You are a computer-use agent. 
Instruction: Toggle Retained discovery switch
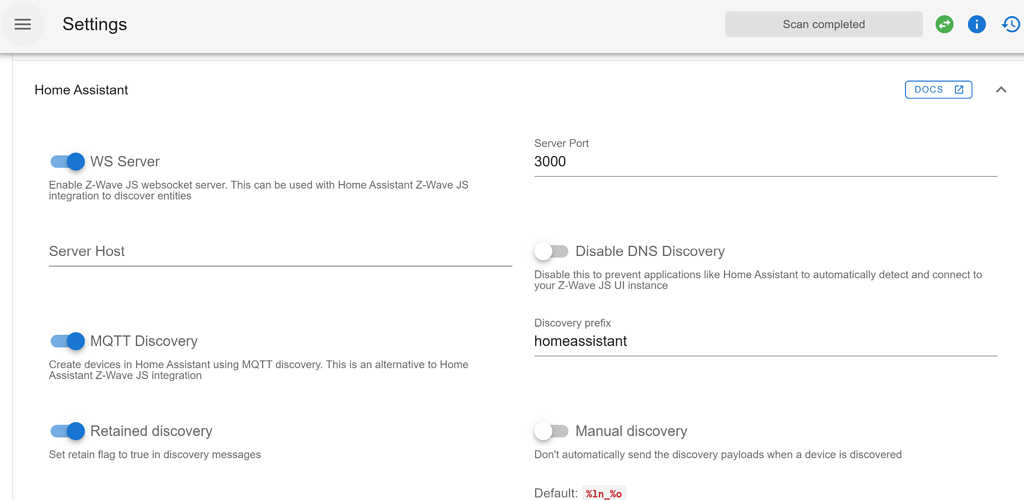coord(68,432)
